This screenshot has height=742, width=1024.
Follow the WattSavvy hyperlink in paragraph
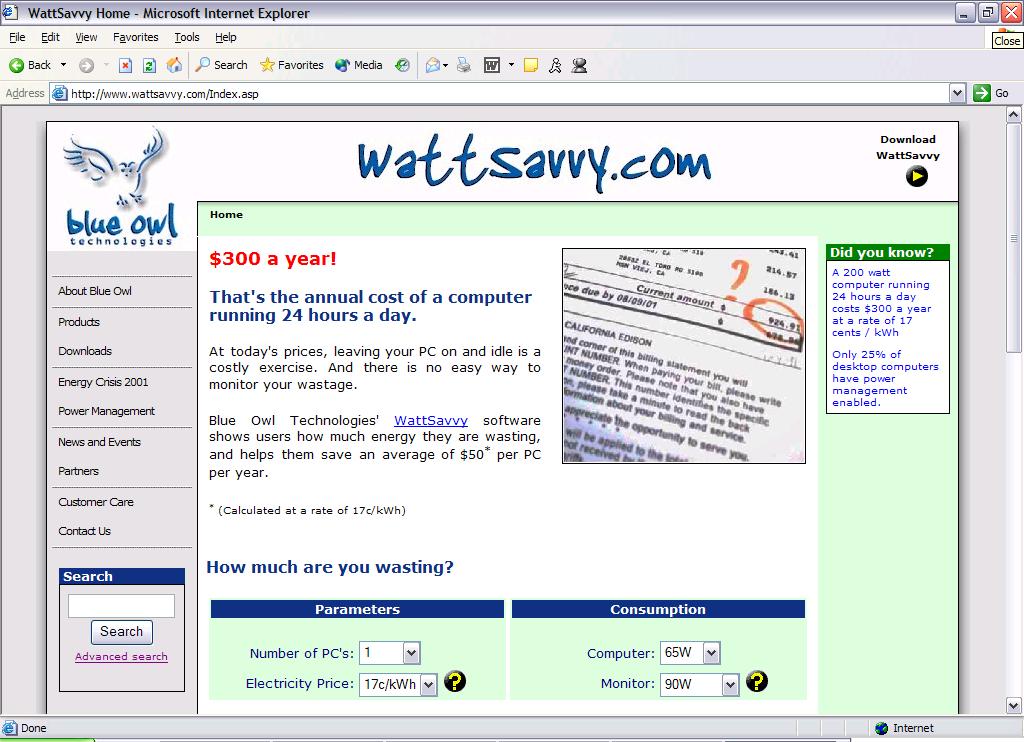click(x=430, y=421)
